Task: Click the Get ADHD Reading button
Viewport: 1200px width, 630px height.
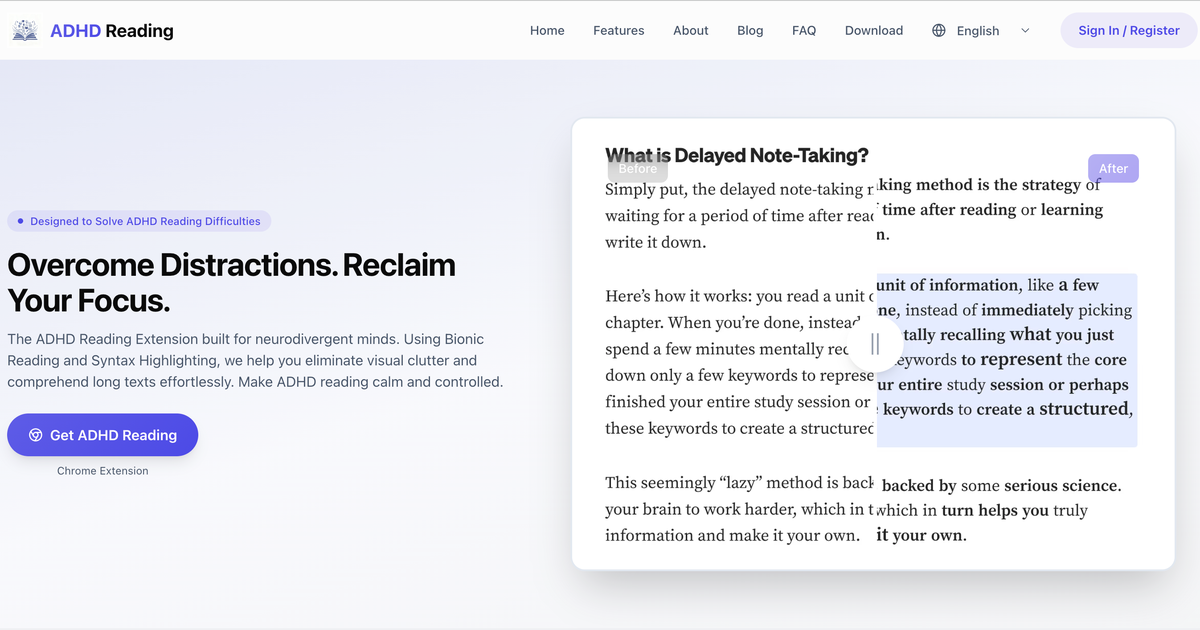Action: click(x=102, y=434)
